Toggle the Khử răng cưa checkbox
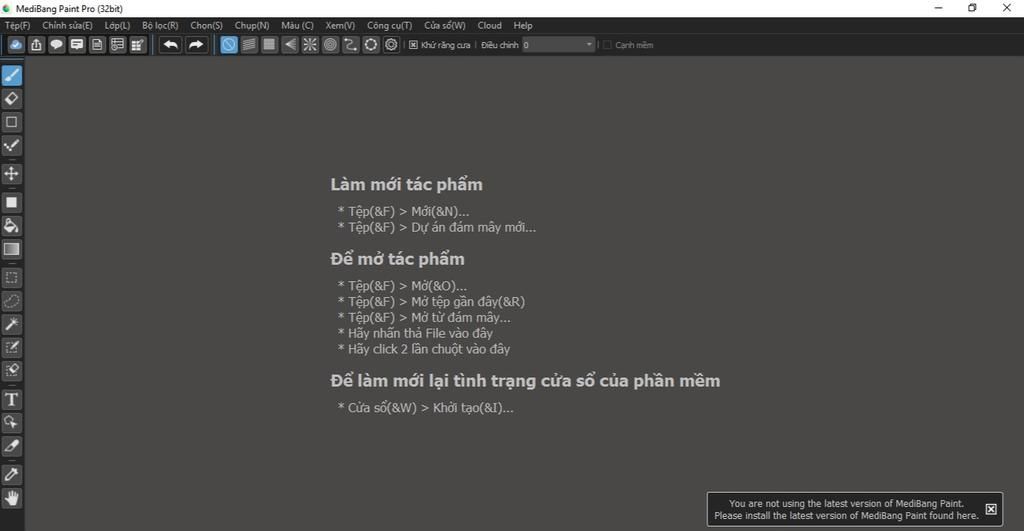Viewport: 1024px width, 531px height. click(413, 45)
